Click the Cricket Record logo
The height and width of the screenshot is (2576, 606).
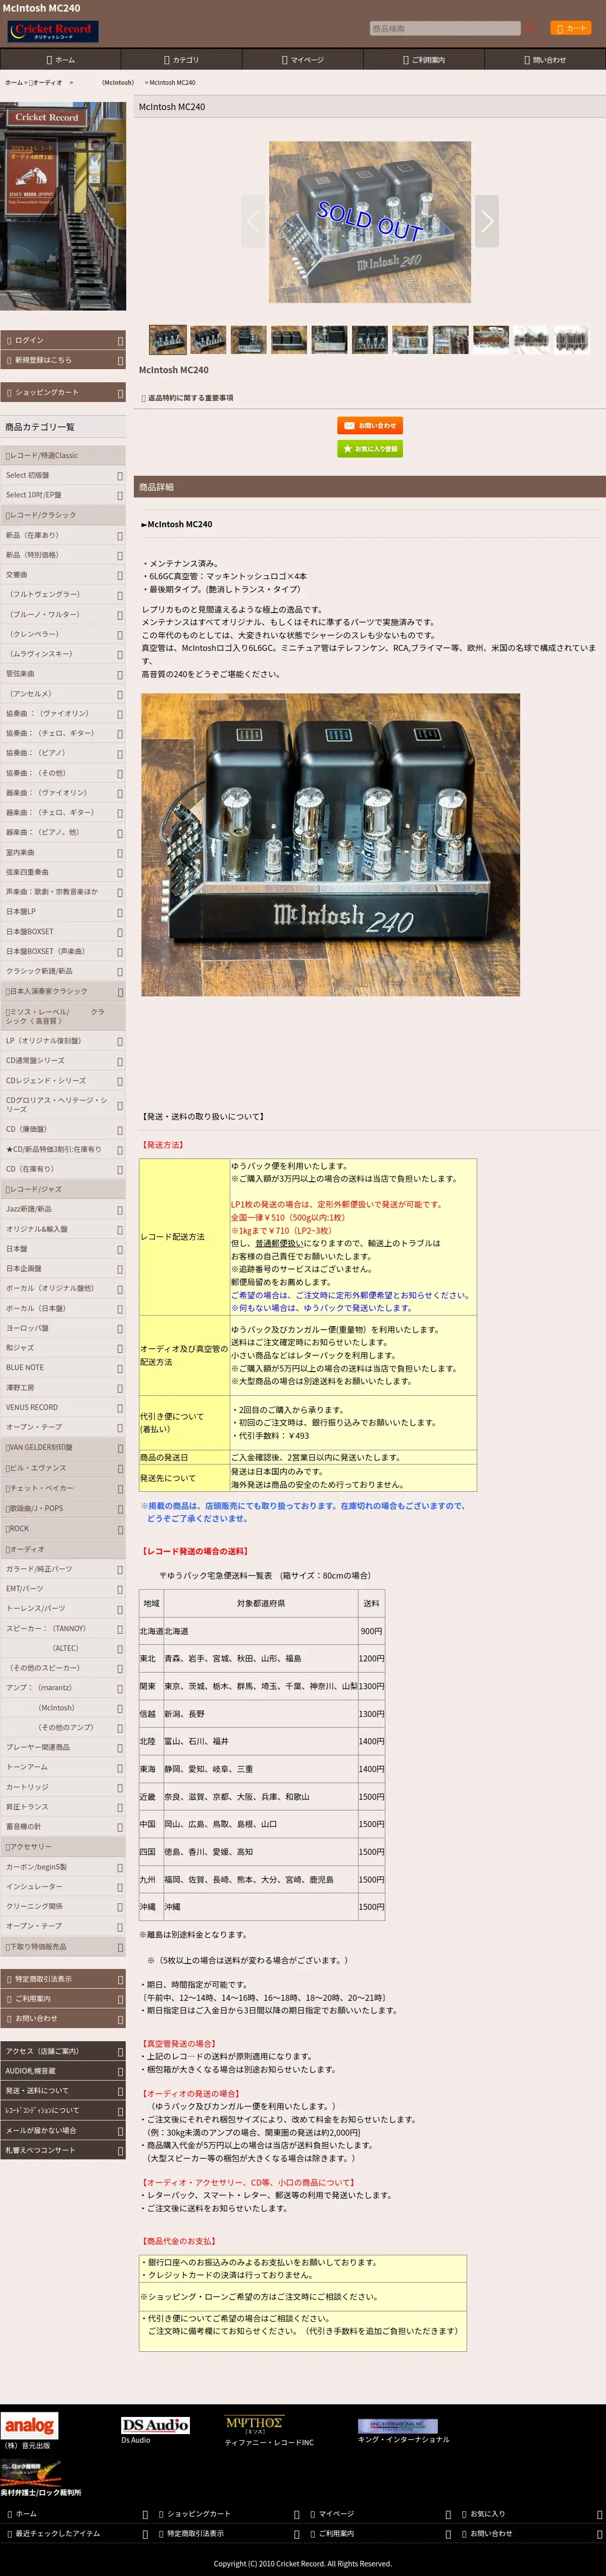tap(52, 31)
